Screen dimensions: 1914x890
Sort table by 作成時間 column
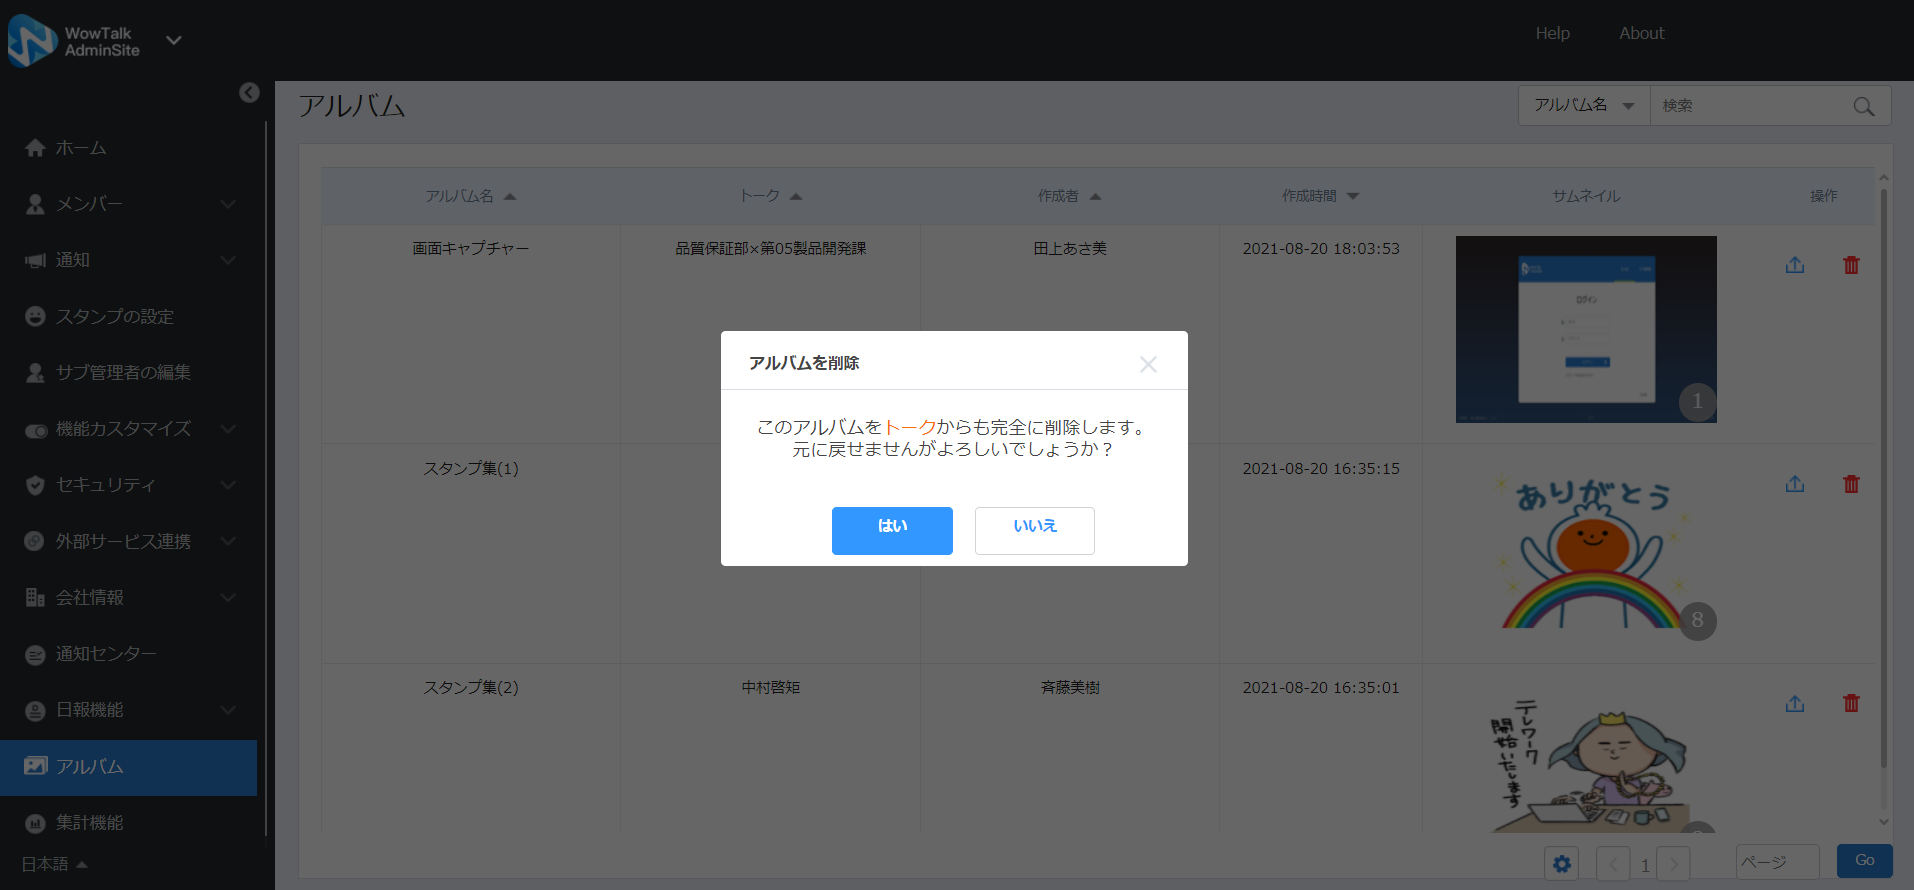click(1320, 196)
